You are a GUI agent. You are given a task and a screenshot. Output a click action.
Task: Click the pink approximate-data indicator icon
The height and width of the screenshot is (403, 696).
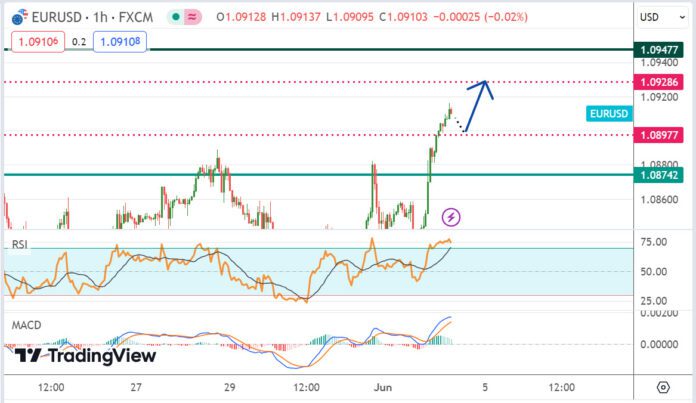[x=192, y=17]
